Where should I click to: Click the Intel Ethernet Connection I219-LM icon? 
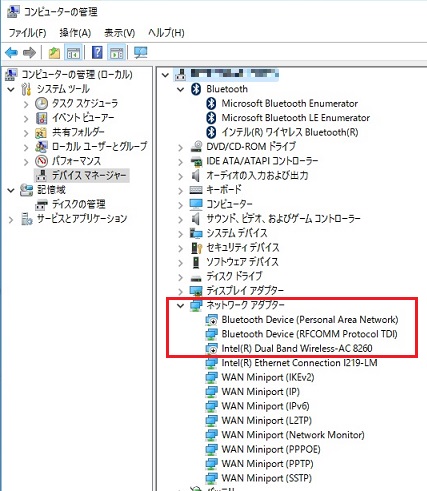[x=211, y=363]
